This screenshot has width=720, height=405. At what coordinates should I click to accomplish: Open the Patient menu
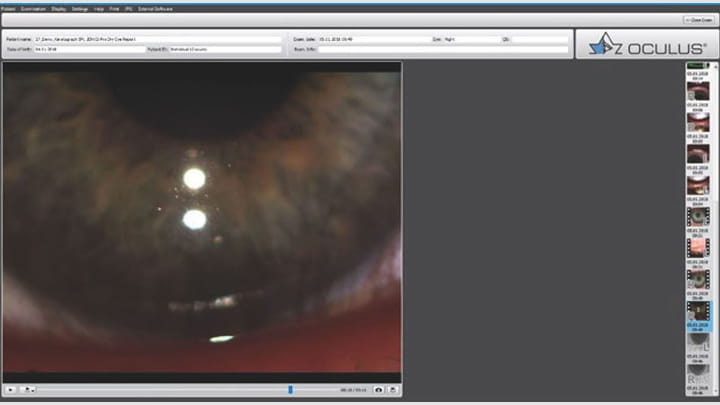pyautogui.click(x=9, y=8)
